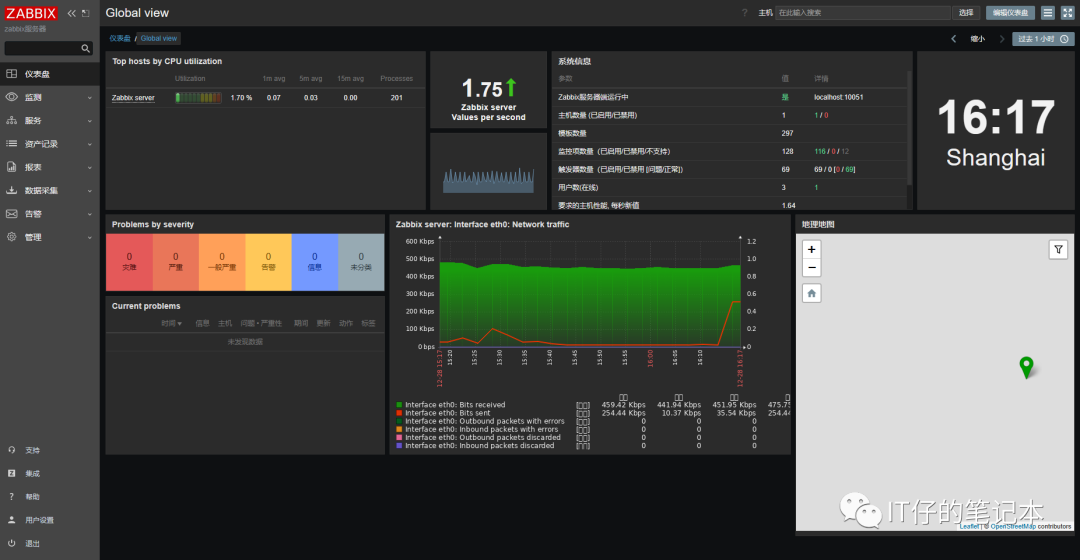Focus the 主机 host search field
Screen dimensions: 1080x560
point(863,12)
